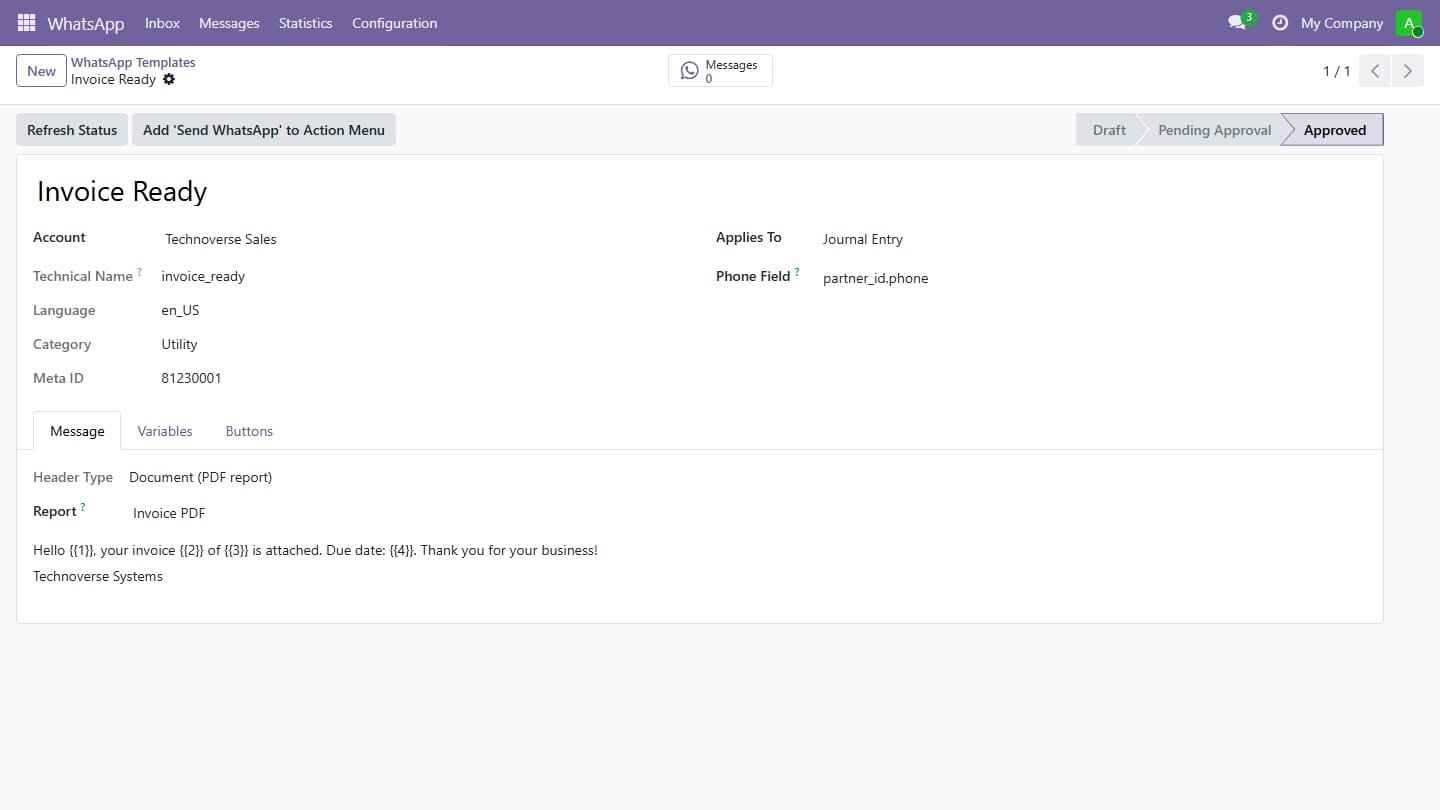The height and width of the screenshot is (810, 1440).
Task: Open the Configuration menu
Action: pyautogui.click(x=394, y=23)
